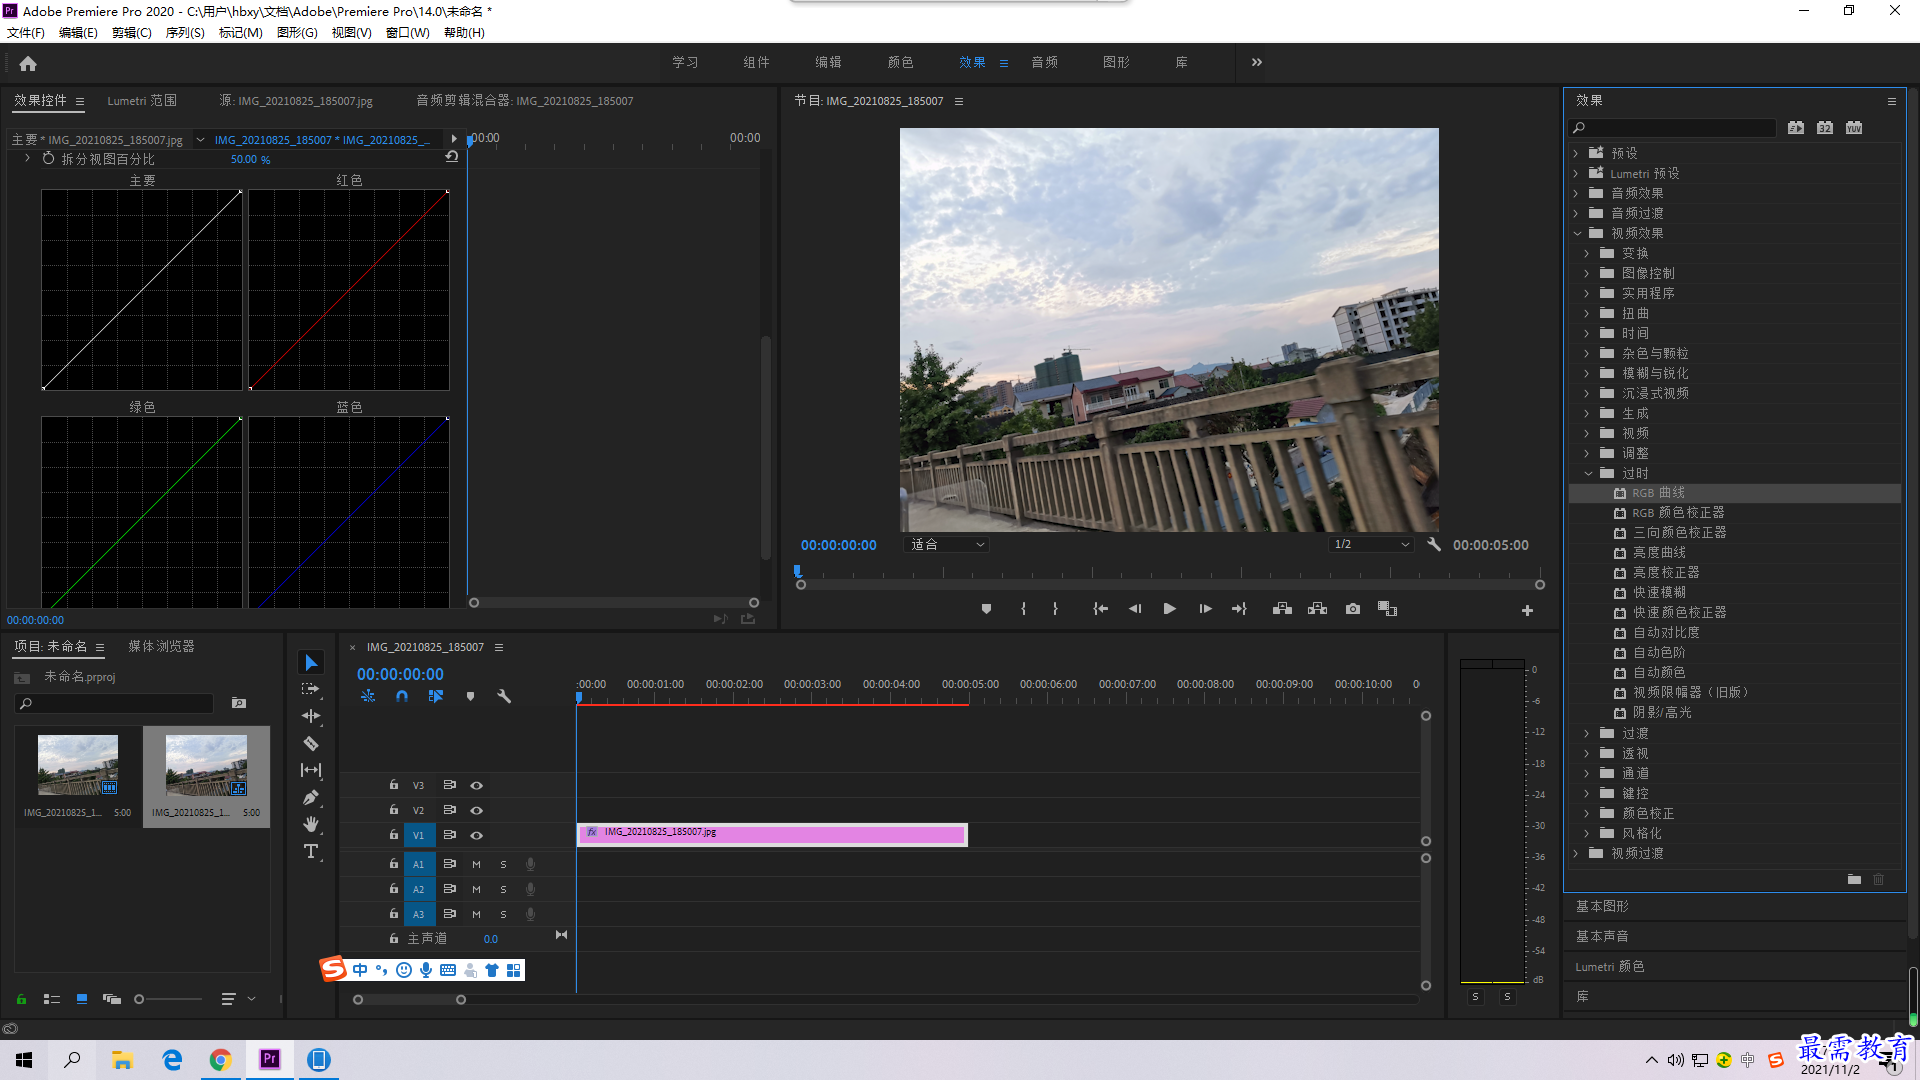Select the Slip tool
This screenshot has width=1920, height=1080.
[x=311, y=770]
